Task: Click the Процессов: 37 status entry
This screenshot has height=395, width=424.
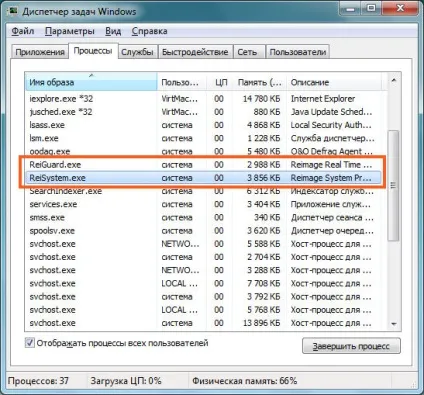Action: coord(38,381)
